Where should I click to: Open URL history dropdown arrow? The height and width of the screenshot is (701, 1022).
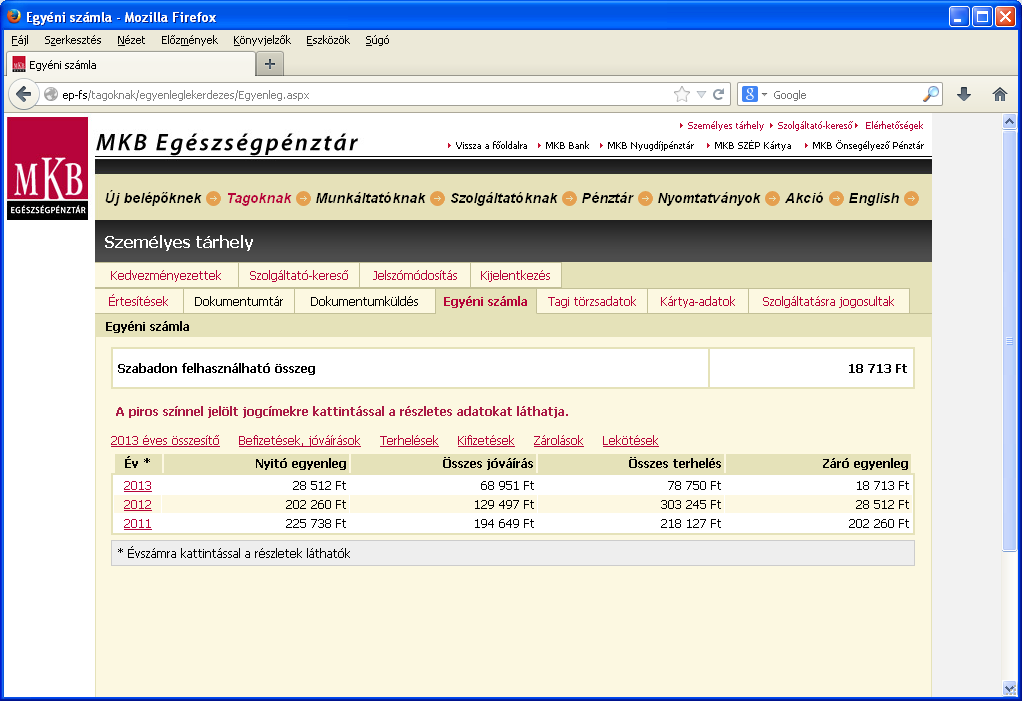[701, 94]
